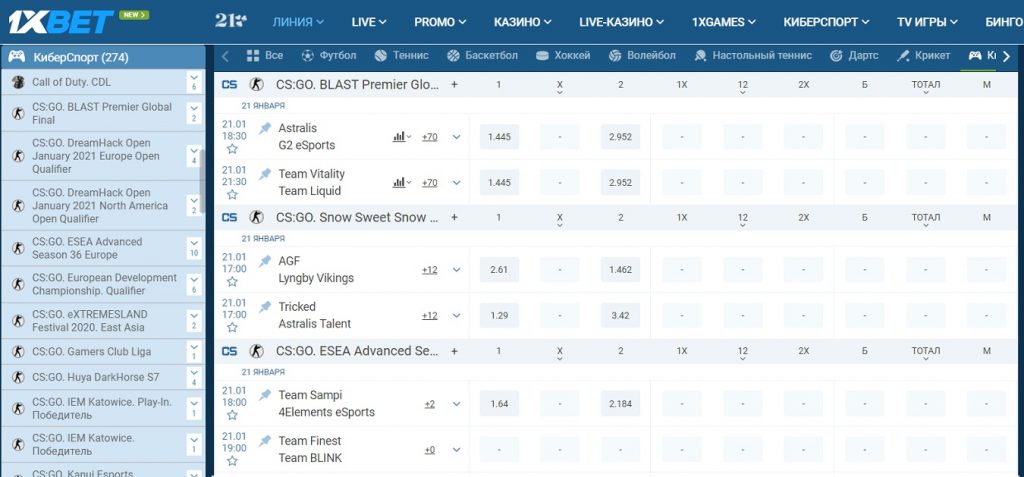The height and width of the screenshot is (477, 1024).
Task: Expand the Team Vitality match markets
Action: (x=456, y=183)
